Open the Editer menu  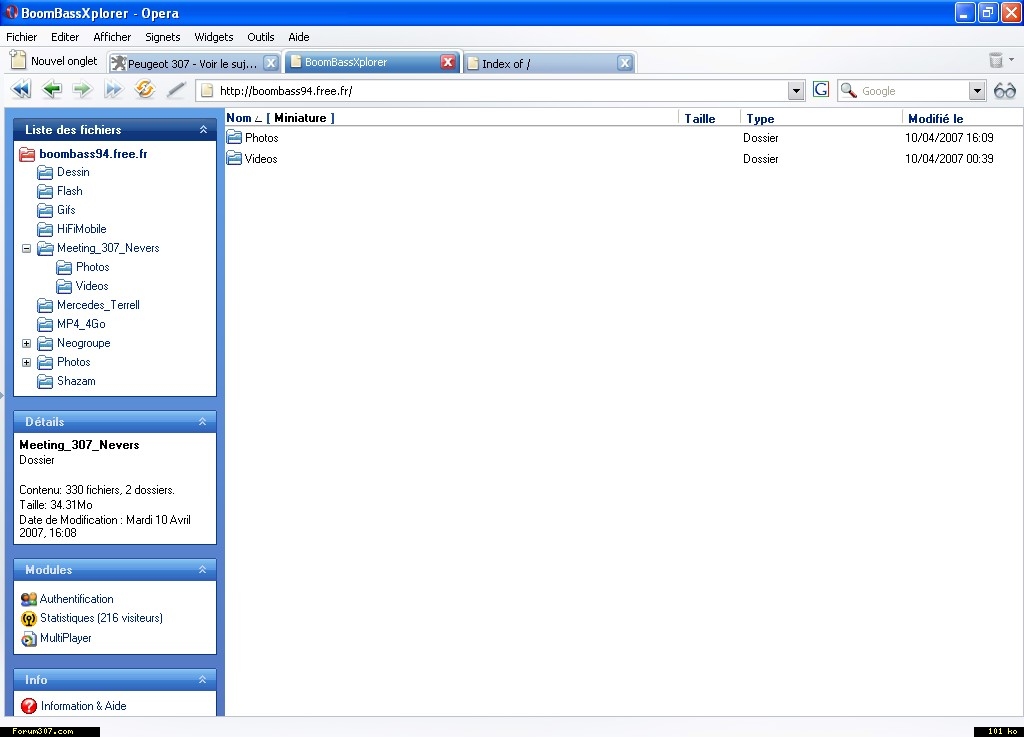coord(65,37)
